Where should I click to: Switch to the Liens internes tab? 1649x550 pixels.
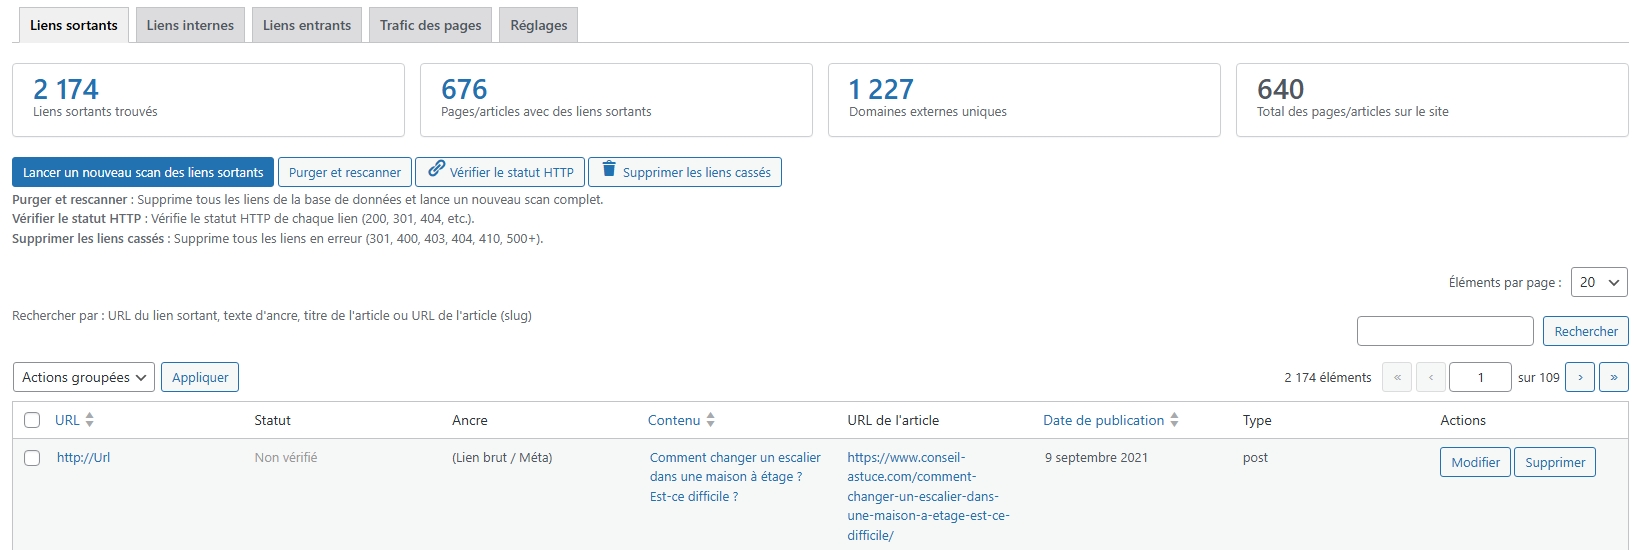coord(190,25)
